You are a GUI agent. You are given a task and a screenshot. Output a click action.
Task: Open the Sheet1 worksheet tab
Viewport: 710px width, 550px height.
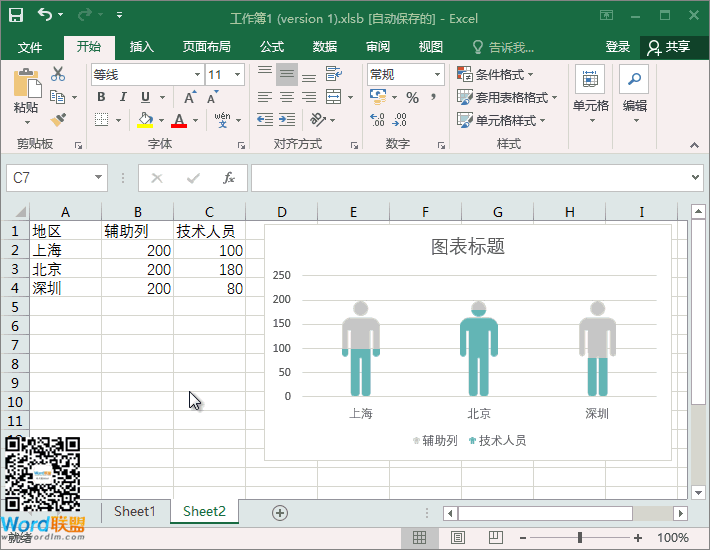[x=134, y=512]
